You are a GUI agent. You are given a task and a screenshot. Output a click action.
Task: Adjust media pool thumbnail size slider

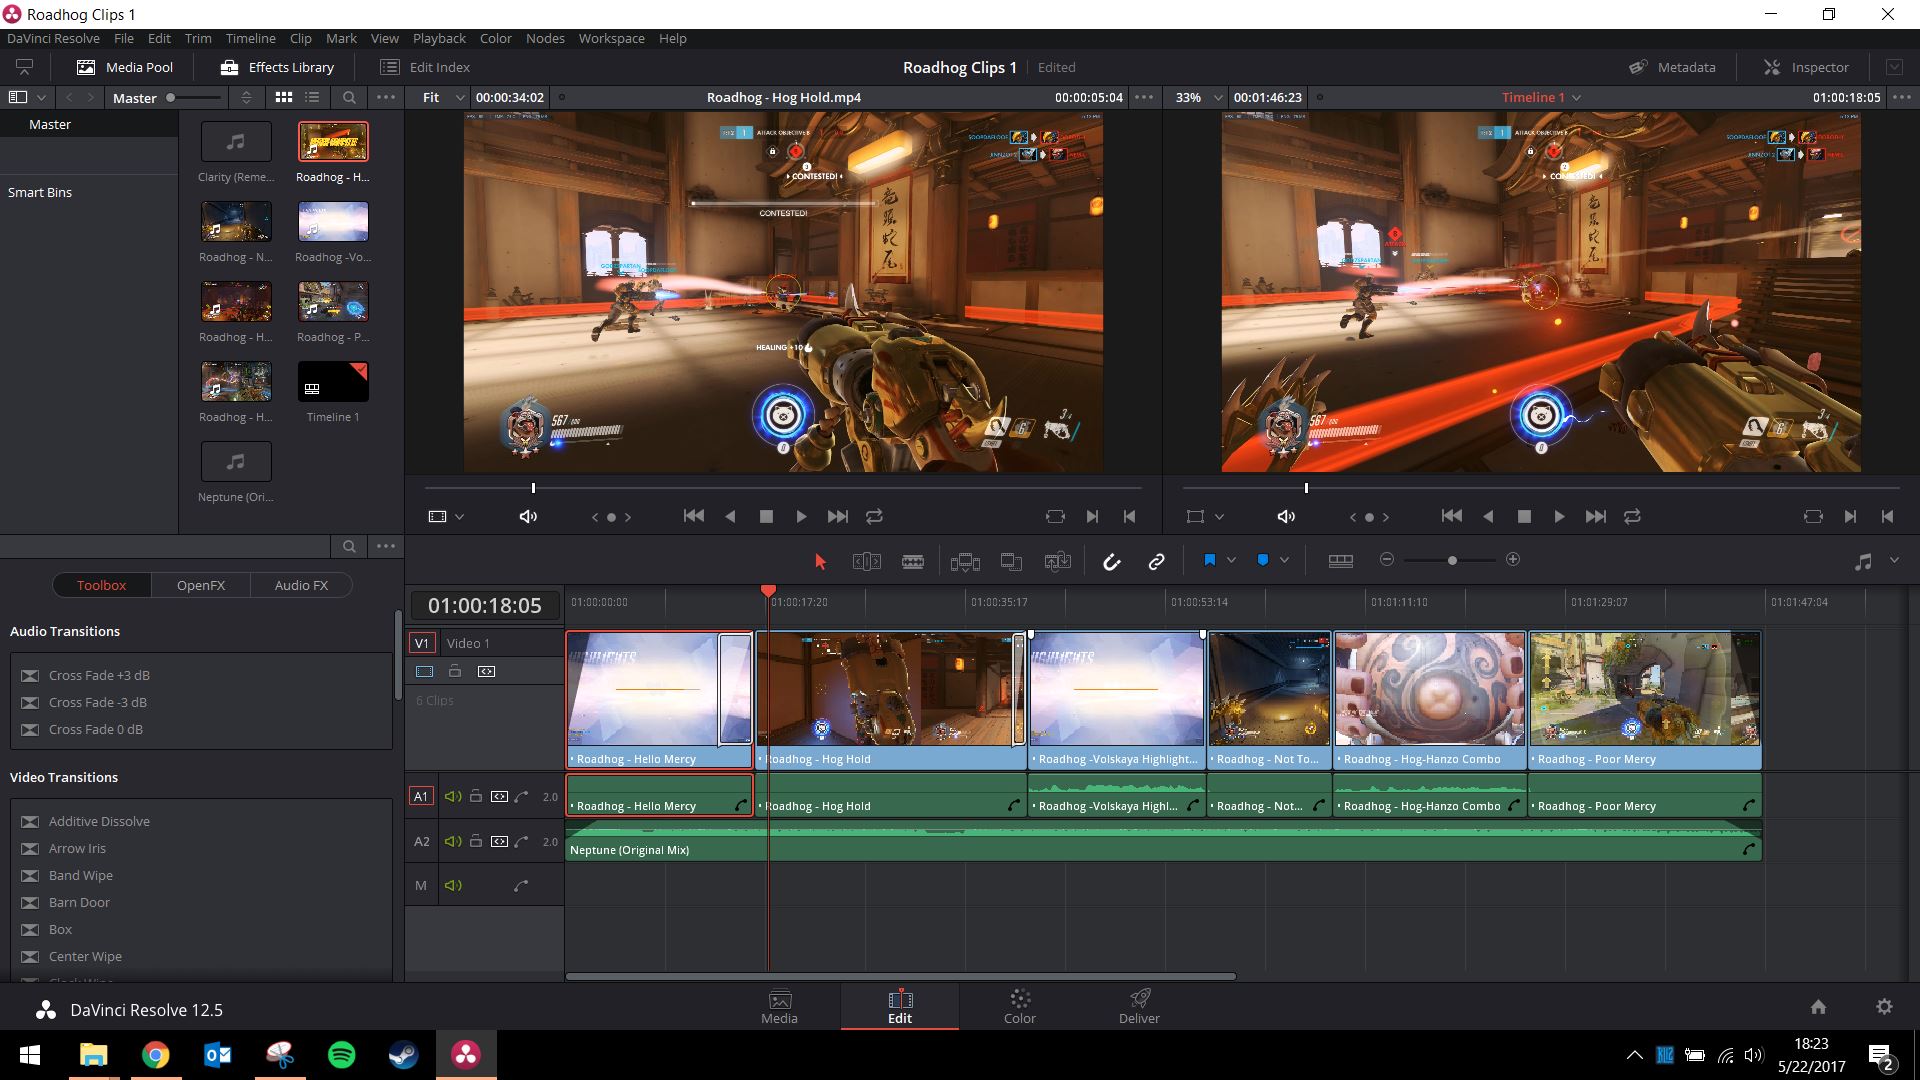click(x=171, y=97)
